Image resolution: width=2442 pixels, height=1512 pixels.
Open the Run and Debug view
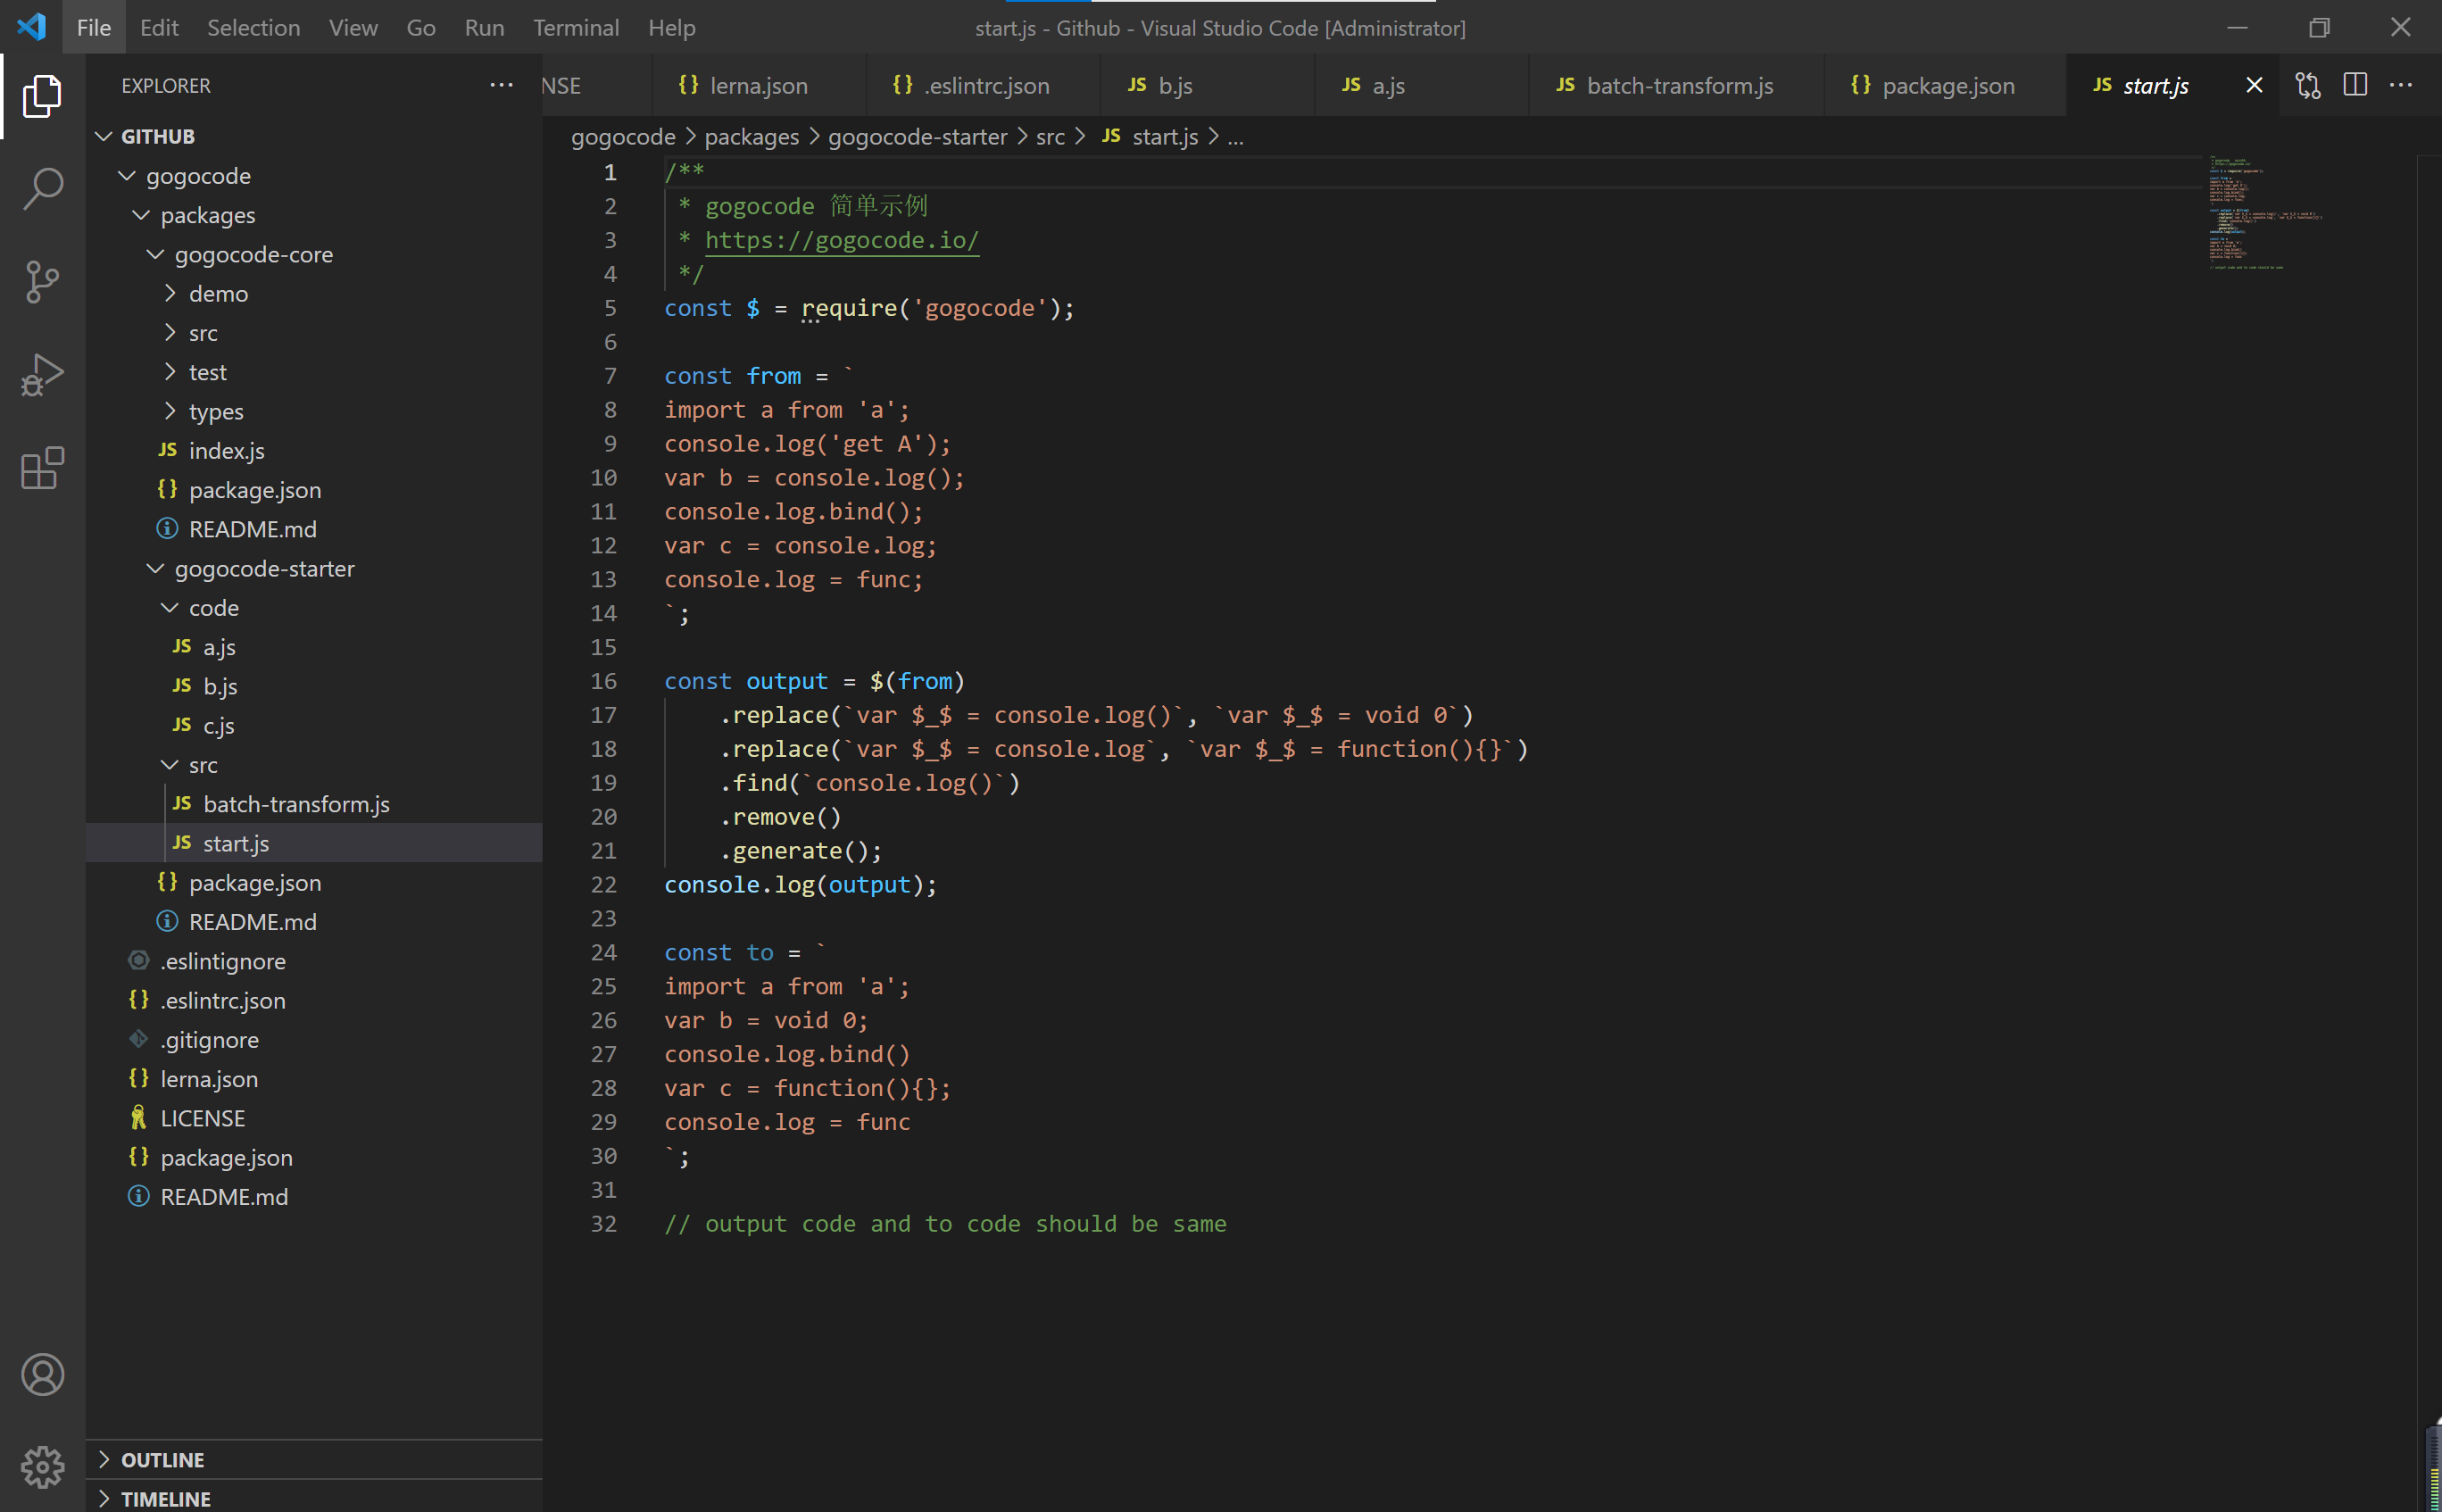(42, 375)
